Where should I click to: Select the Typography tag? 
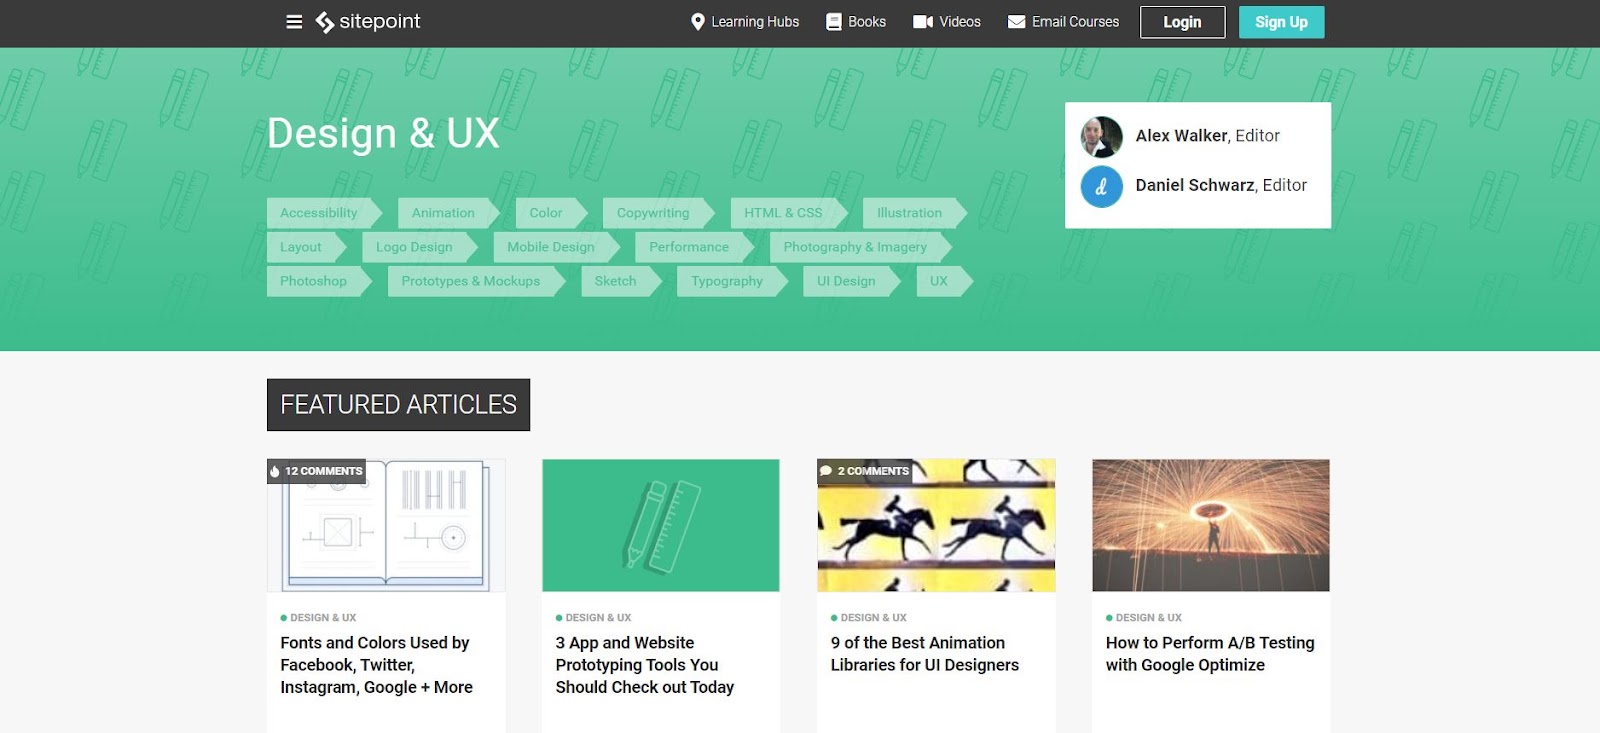(x=732, y=281)
